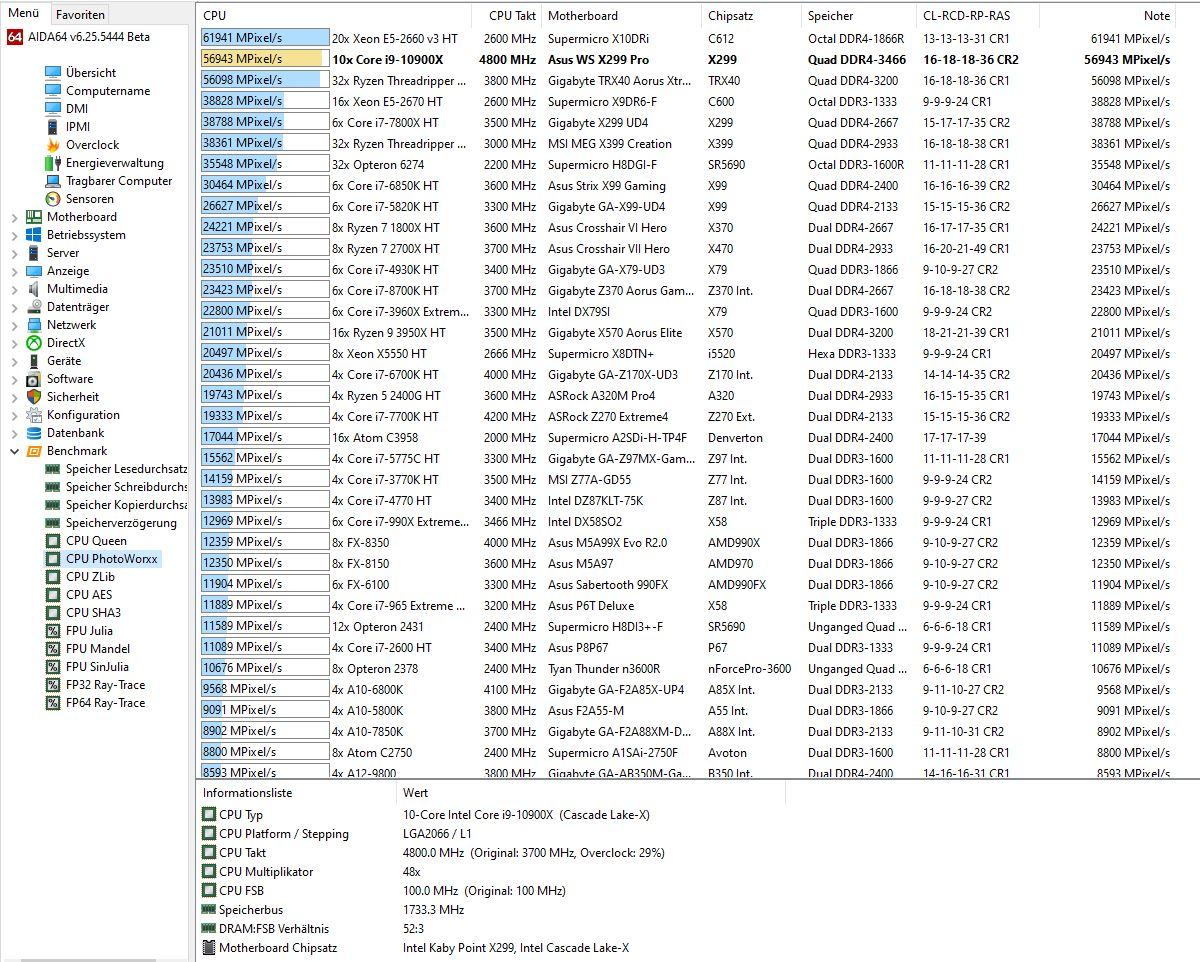This screenshot has width=1200, height=962.
Task: Open the CPU AES benchmark
Action: point(89,595)
